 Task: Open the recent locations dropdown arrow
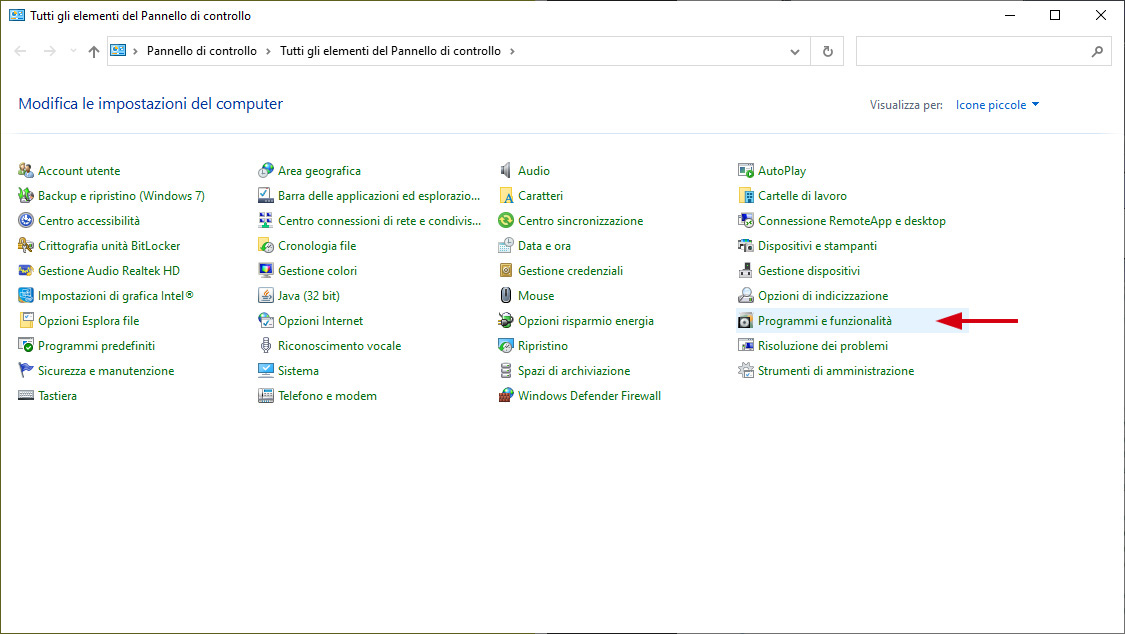point(73,51)
